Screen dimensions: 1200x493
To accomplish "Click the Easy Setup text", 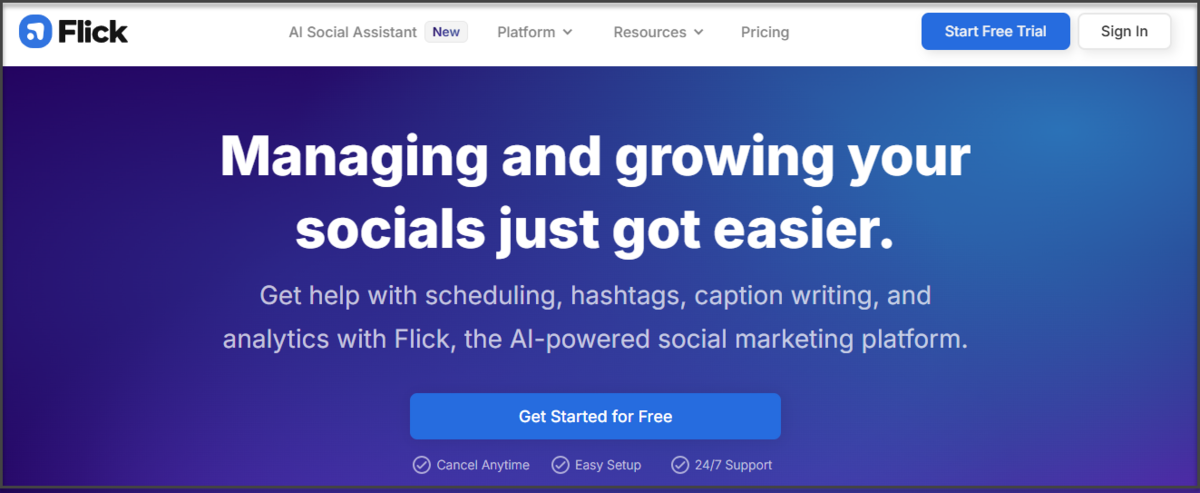I will point(608,465).
